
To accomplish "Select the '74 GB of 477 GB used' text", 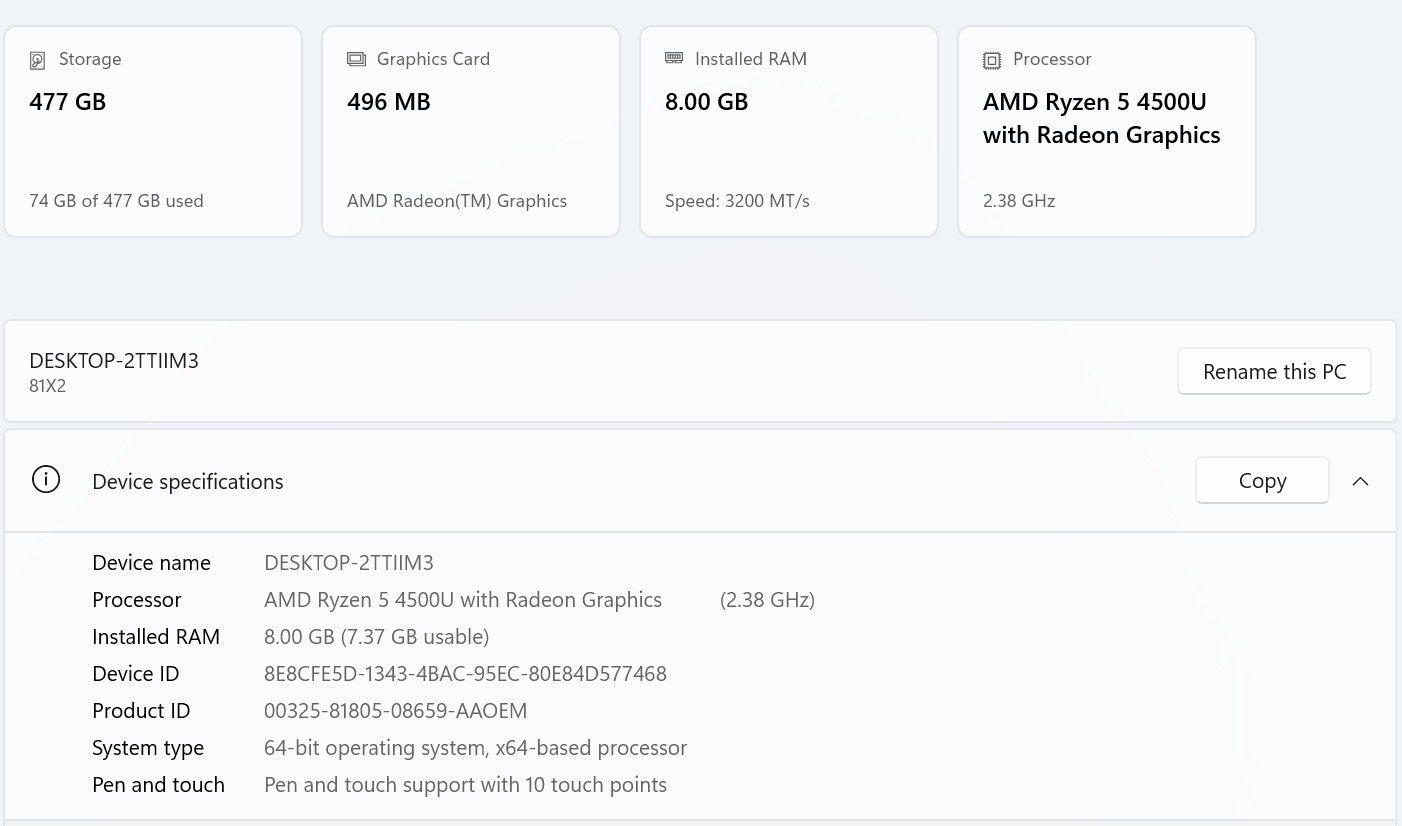I will pos(116,201).
